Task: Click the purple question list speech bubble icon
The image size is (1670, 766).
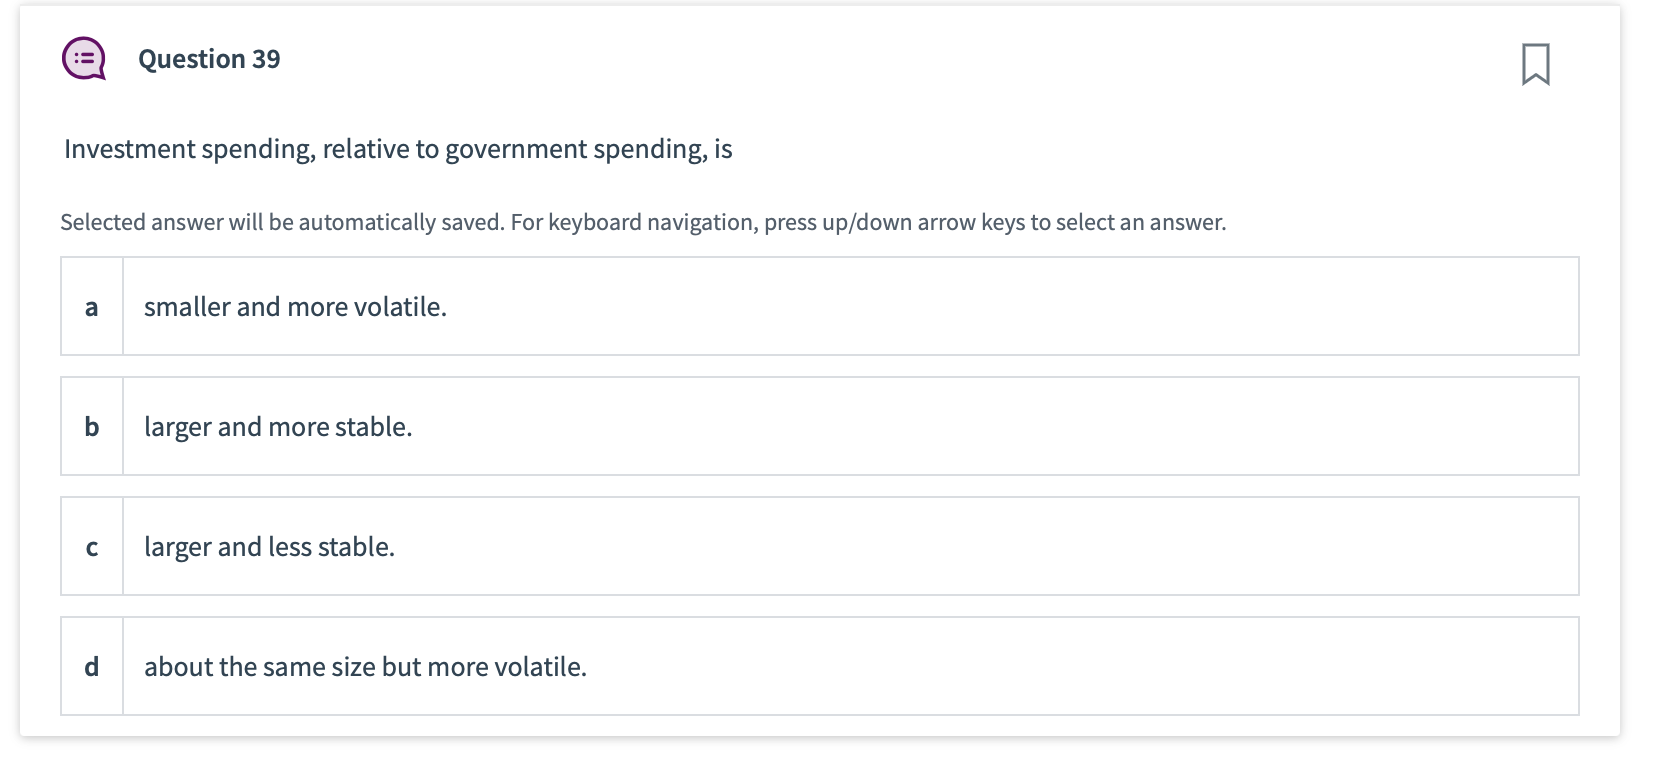Action: [x=84, y=58]
